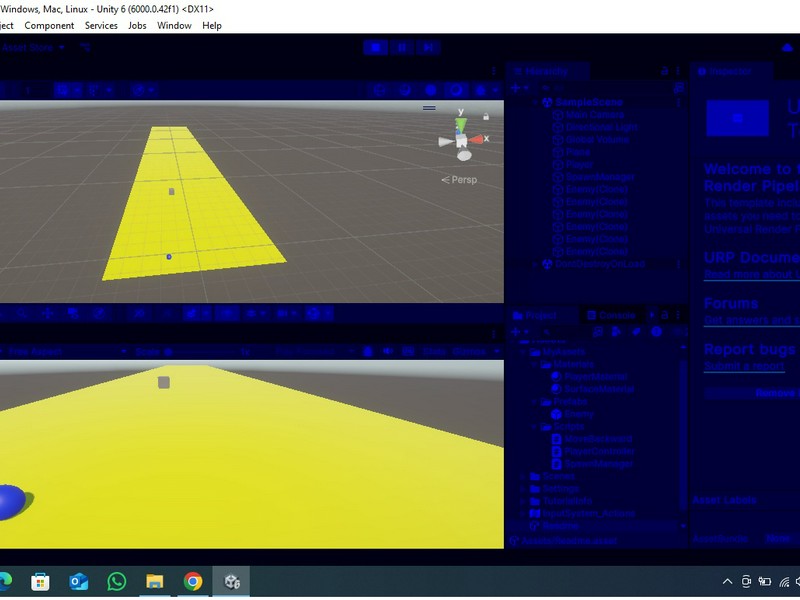Collapse the Materials folder in Project panel
This screenshot has height=600, width=800.
point(534,364)
